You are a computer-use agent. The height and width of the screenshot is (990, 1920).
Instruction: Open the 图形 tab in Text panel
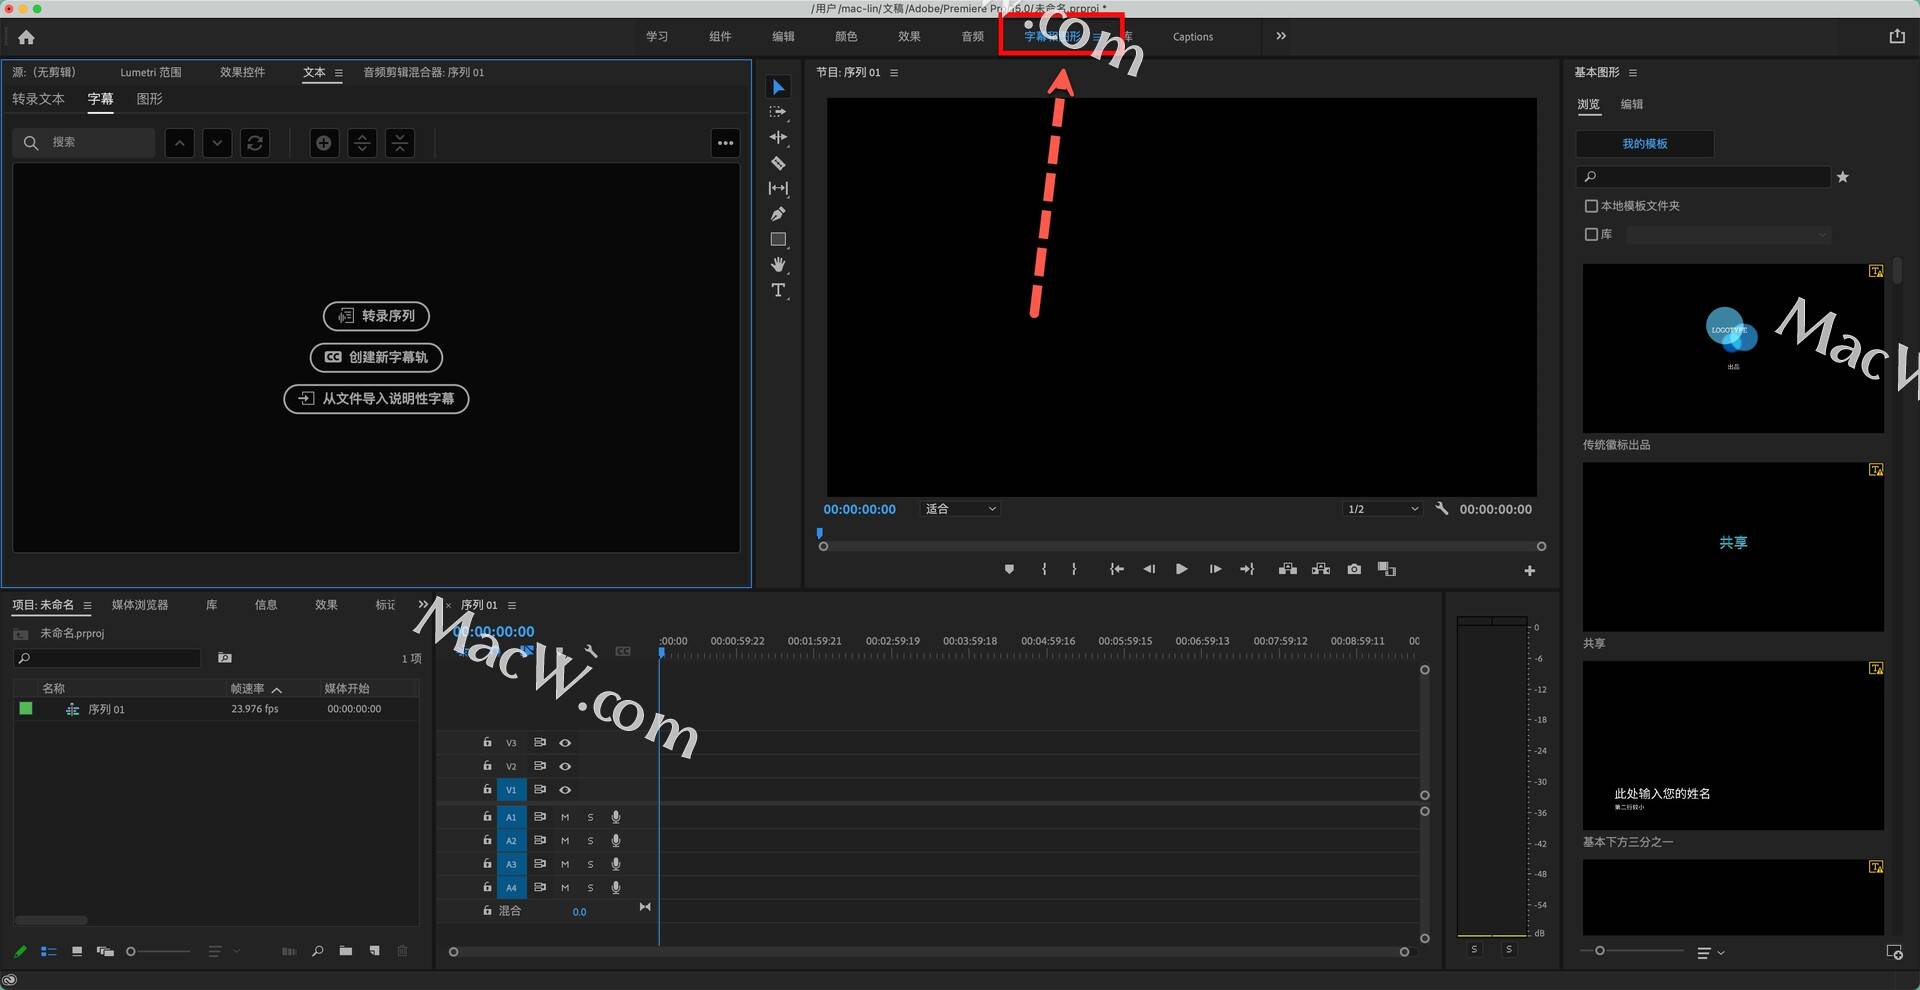pos(149,99)
